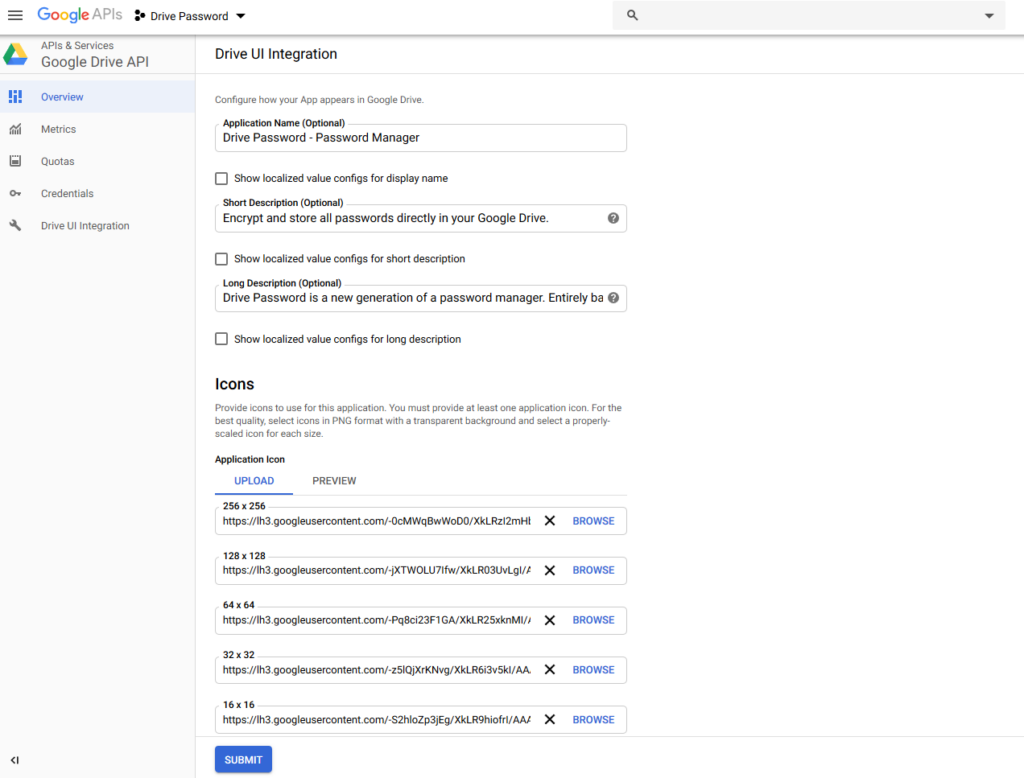Open Credentials in the sidebar
The width and height of the screenshot is (1024, 778).
tap(97, 193)
